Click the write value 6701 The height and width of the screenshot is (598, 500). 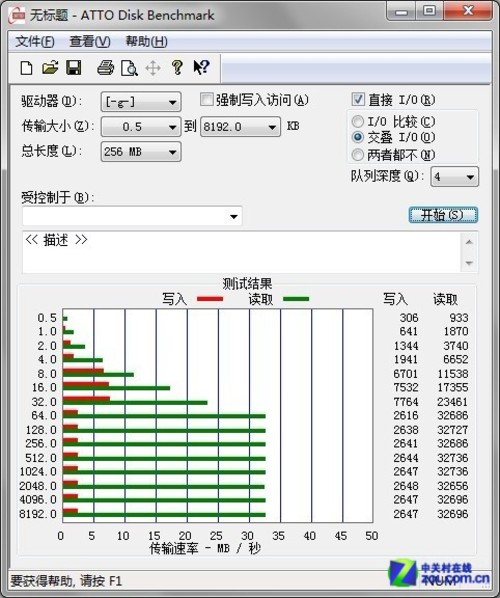[x=406, y=374]
